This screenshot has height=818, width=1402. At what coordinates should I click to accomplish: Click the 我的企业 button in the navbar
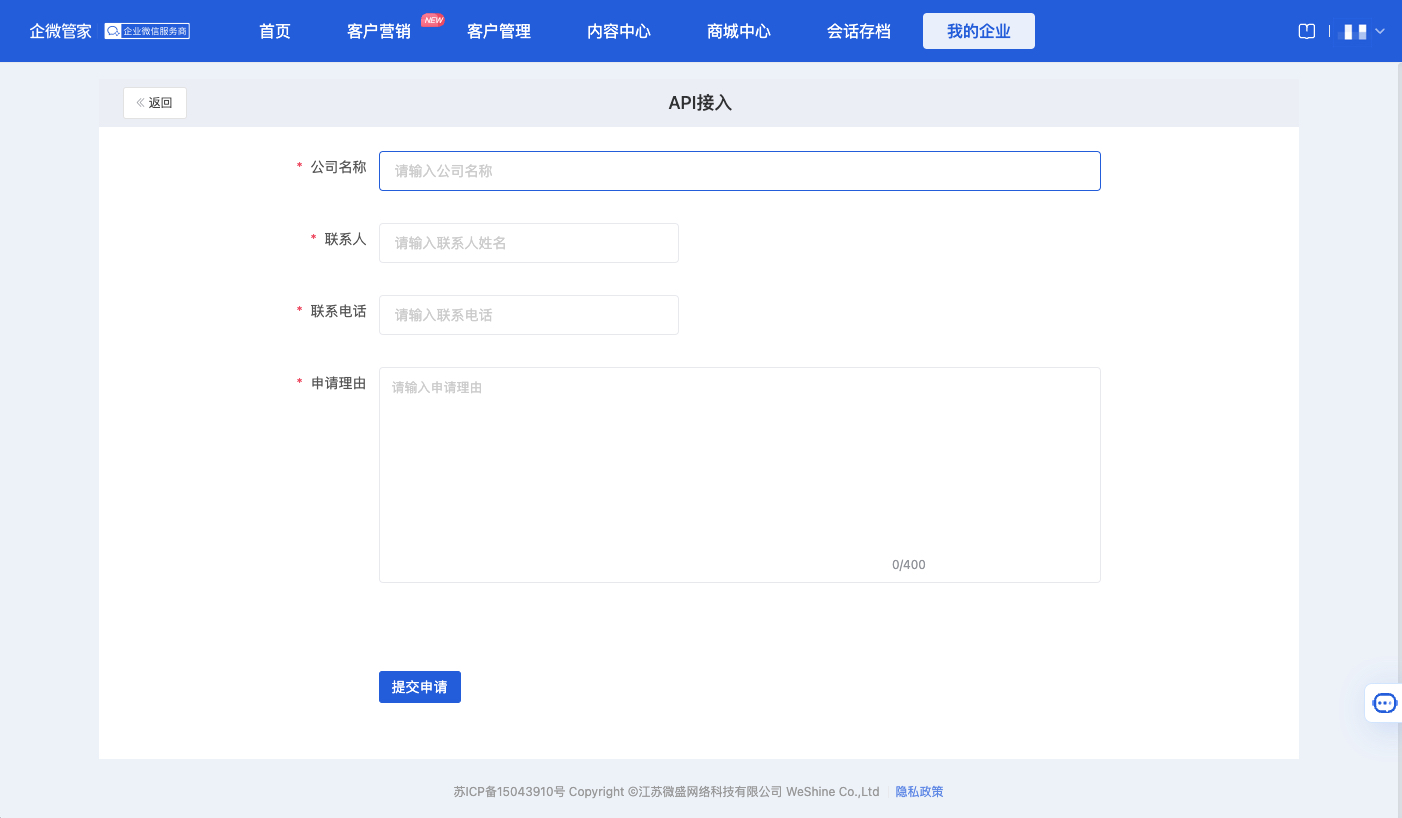point(978,31)
